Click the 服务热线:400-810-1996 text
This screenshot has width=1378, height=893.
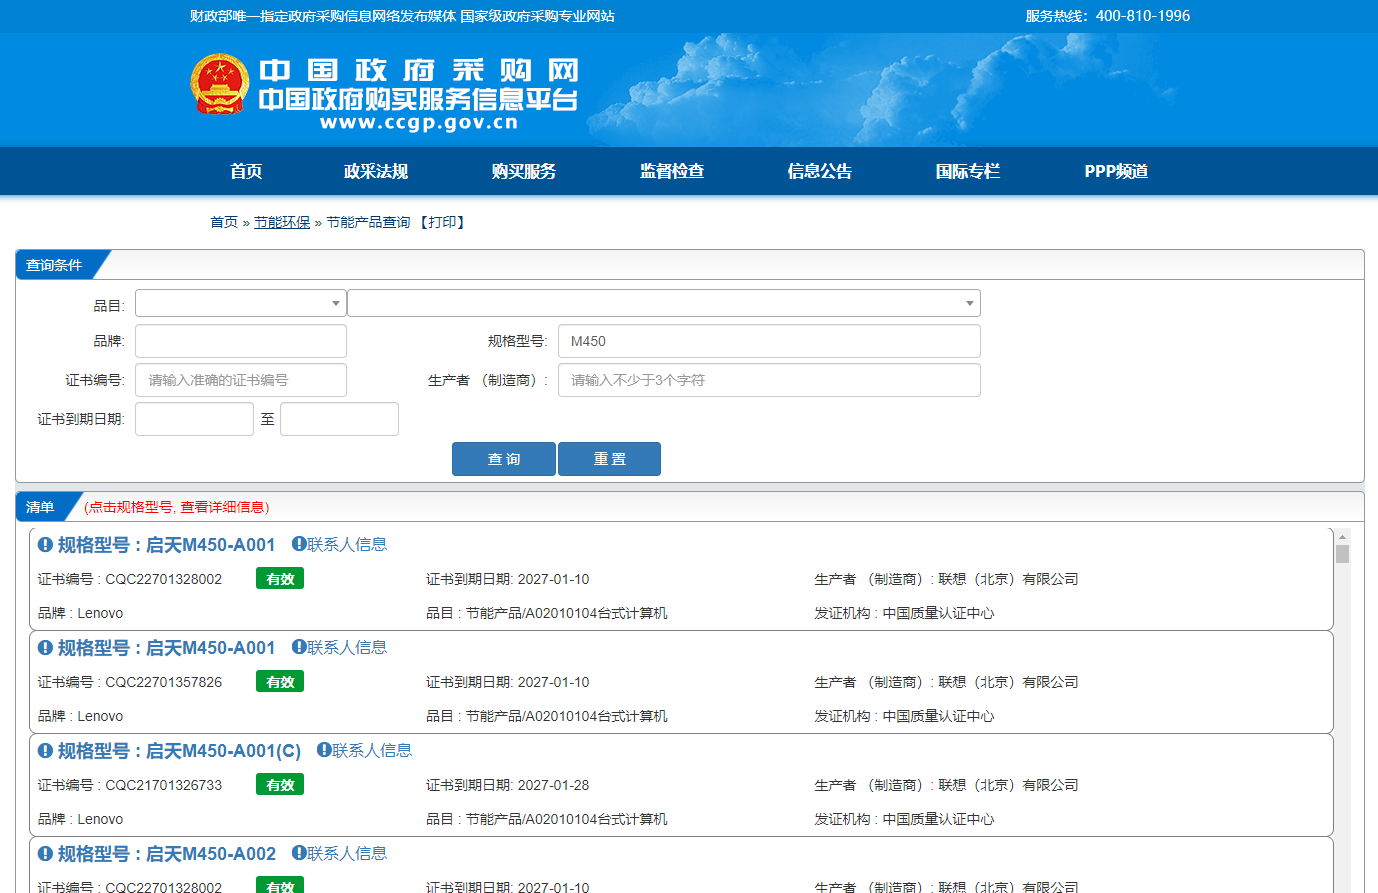tap(1108, 16)
